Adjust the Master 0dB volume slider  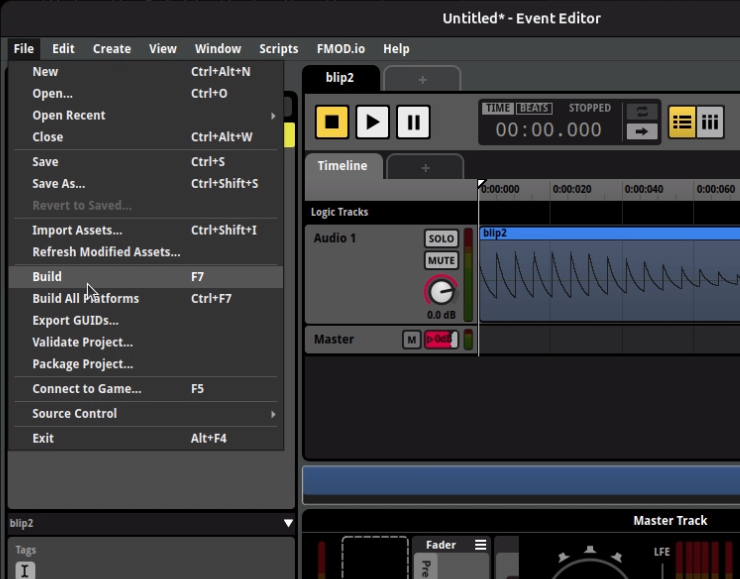(x=441, y=339)
